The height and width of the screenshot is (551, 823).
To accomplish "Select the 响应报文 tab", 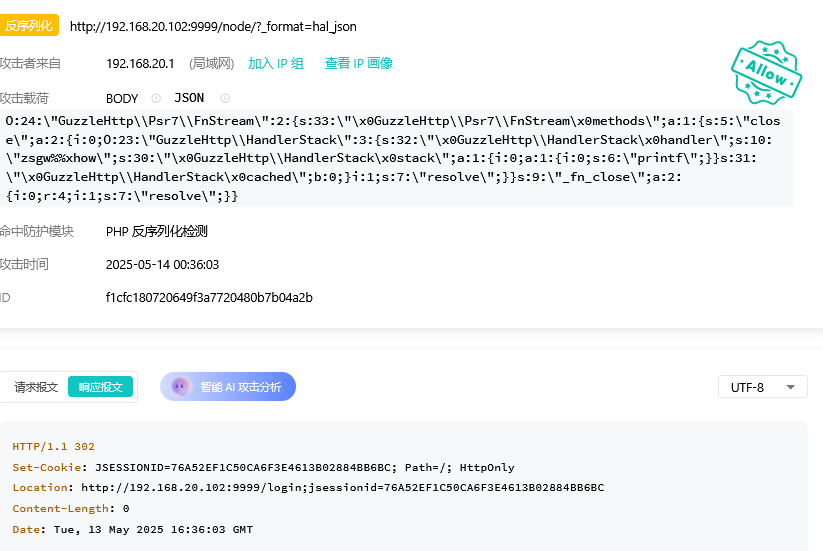I will [100, 387].
